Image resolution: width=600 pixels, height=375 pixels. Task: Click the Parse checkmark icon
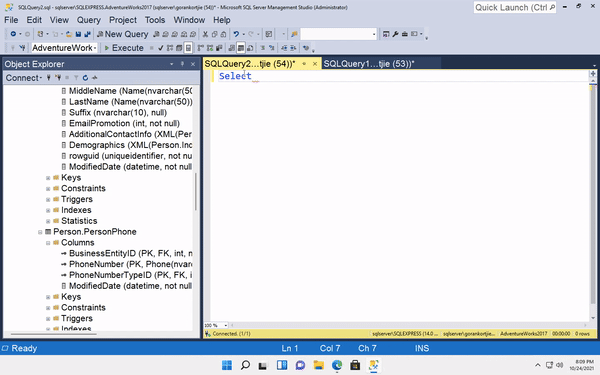point(161,48)
